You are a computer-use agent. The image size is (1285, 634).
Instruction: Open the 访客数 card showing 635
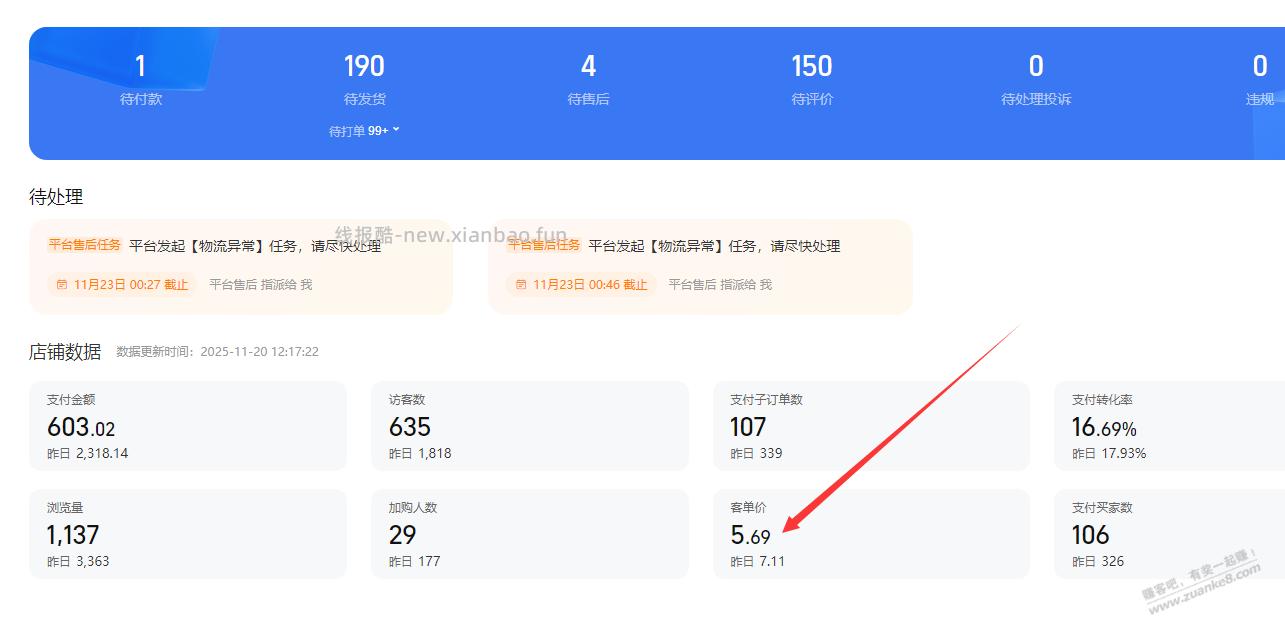coord(530,426)
